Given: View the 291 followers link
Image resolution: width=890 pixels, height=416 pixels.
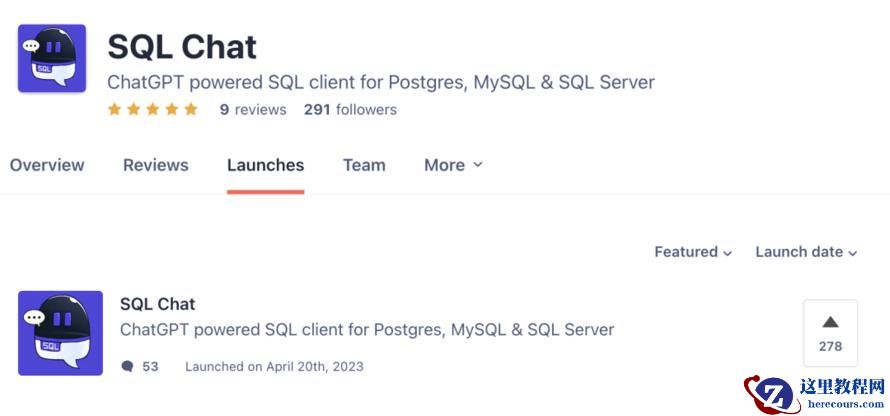Looking at the screenshot, I should (350, 110).
